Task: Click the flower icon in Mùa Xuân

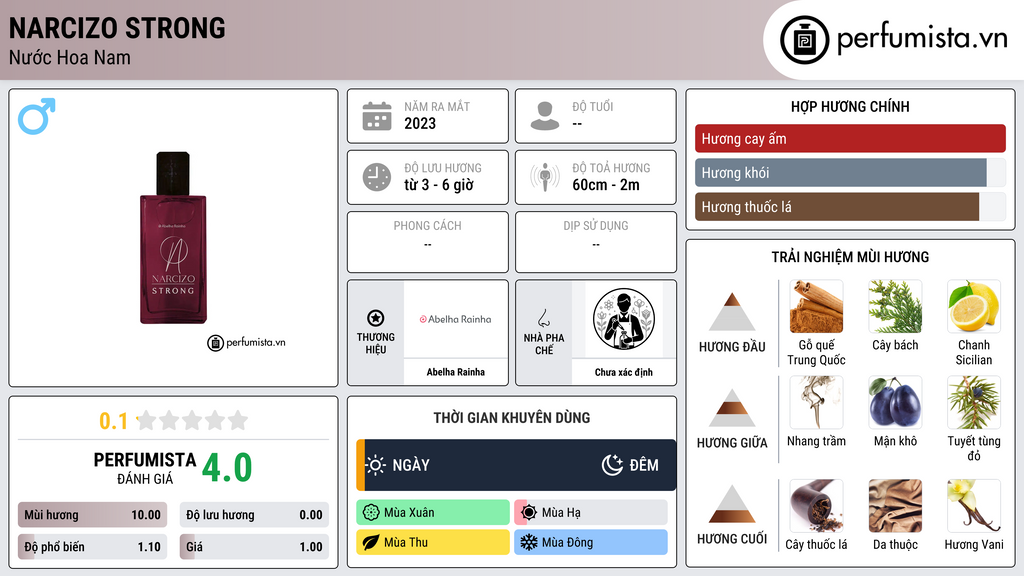Action: (371, 513)
